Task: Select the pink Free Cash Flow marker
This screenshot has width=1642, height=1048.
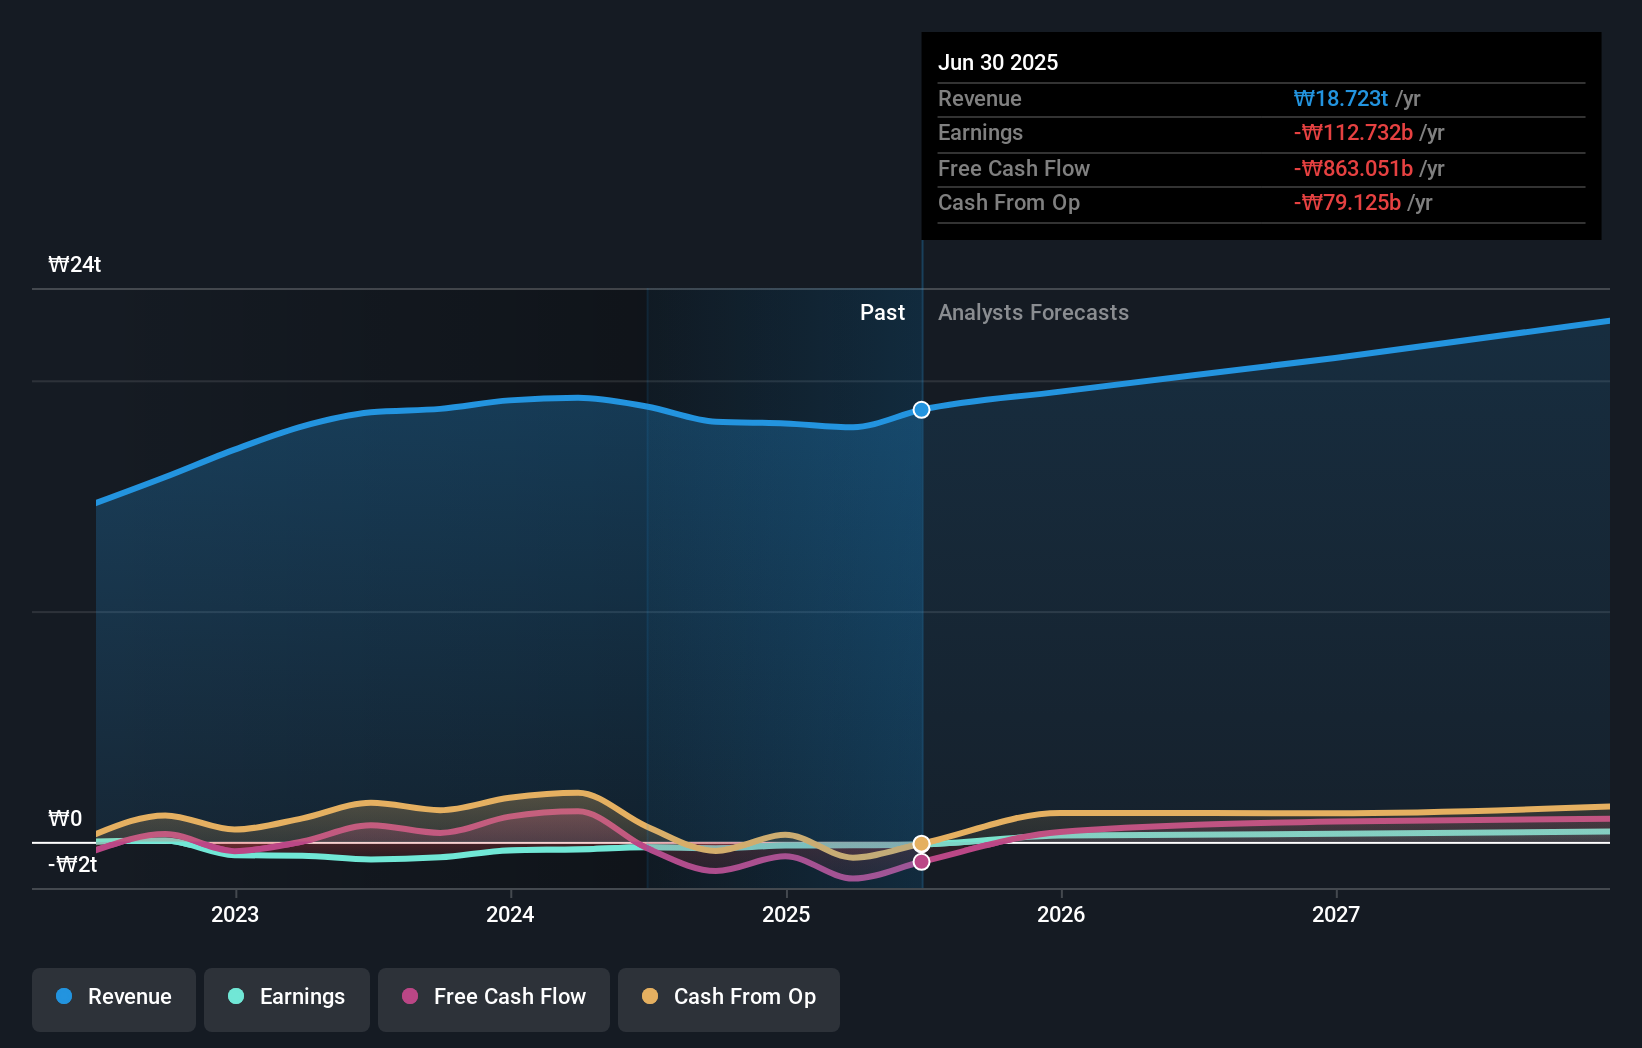Action: 920,861
